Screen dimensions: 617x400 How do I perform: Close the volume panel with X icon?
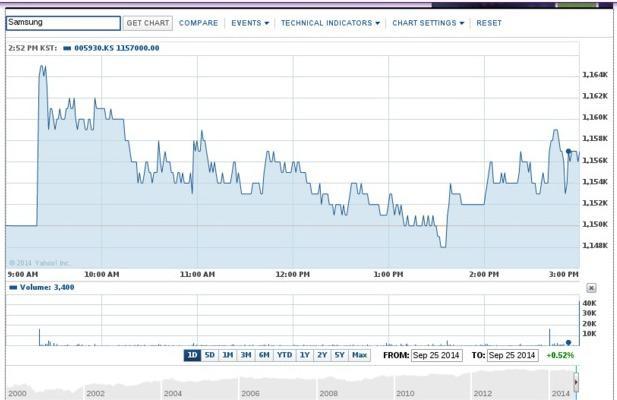pyautogui.click(x=591, y=288)
